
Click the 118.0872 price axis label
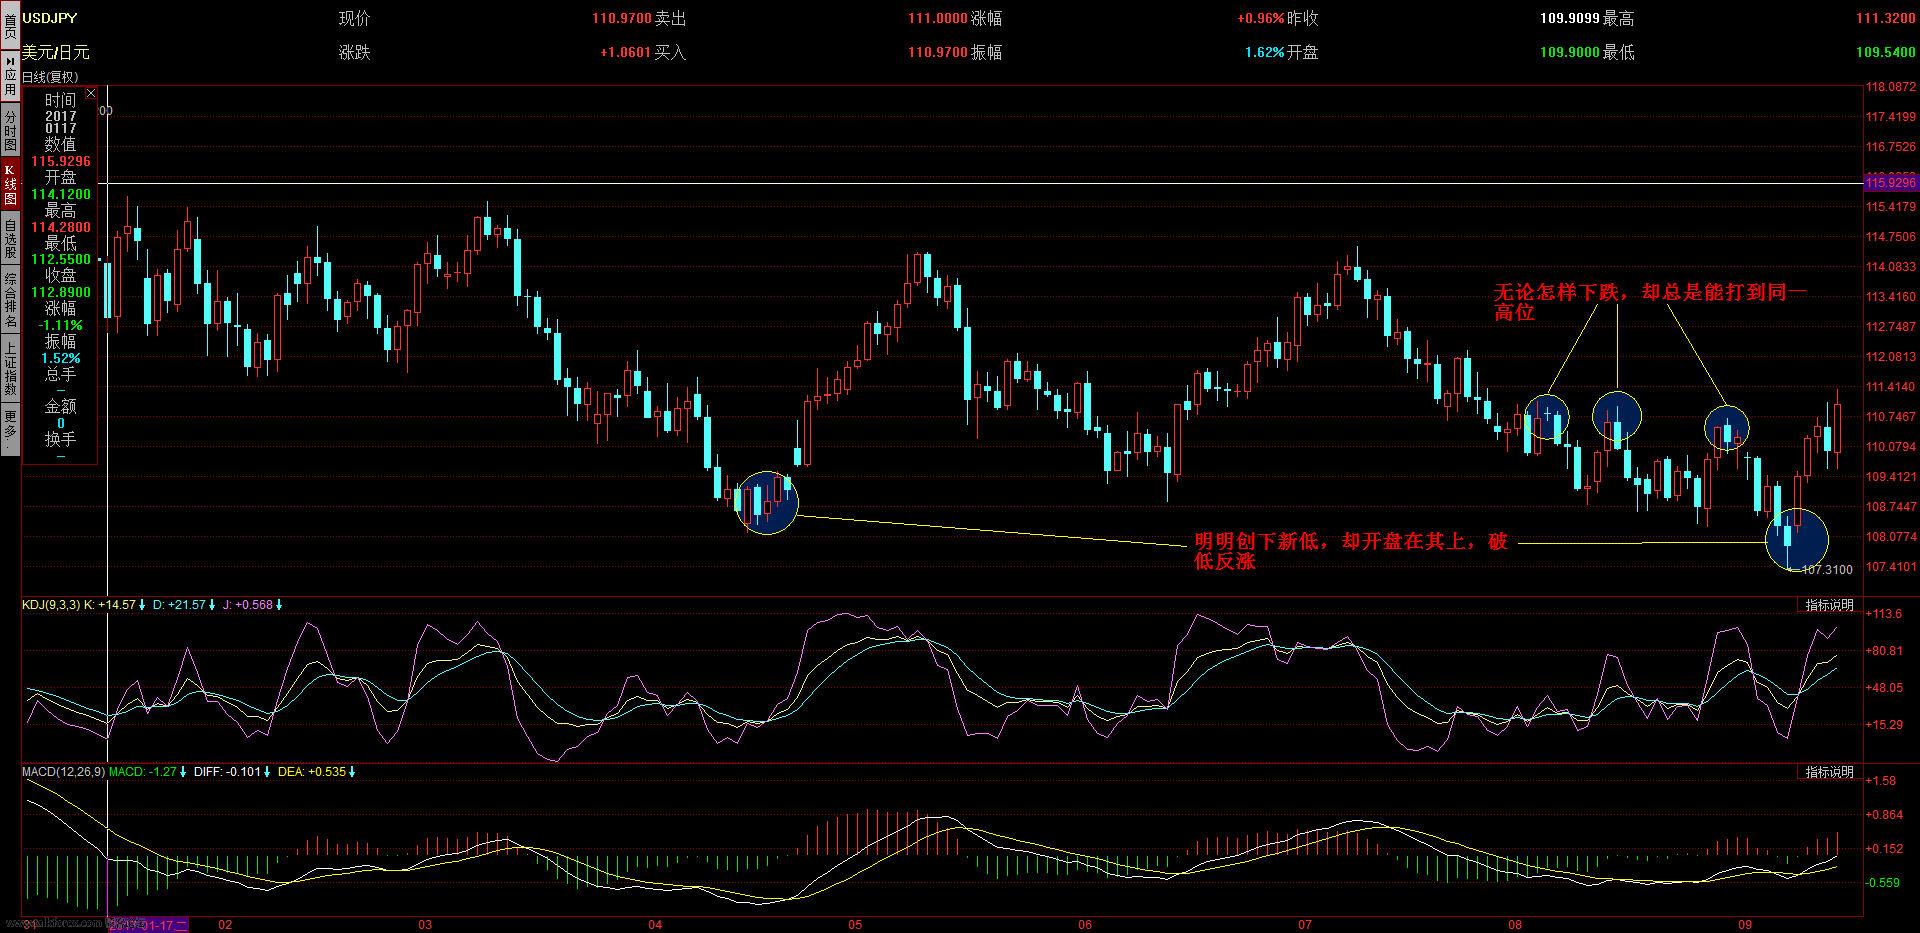1891,87
